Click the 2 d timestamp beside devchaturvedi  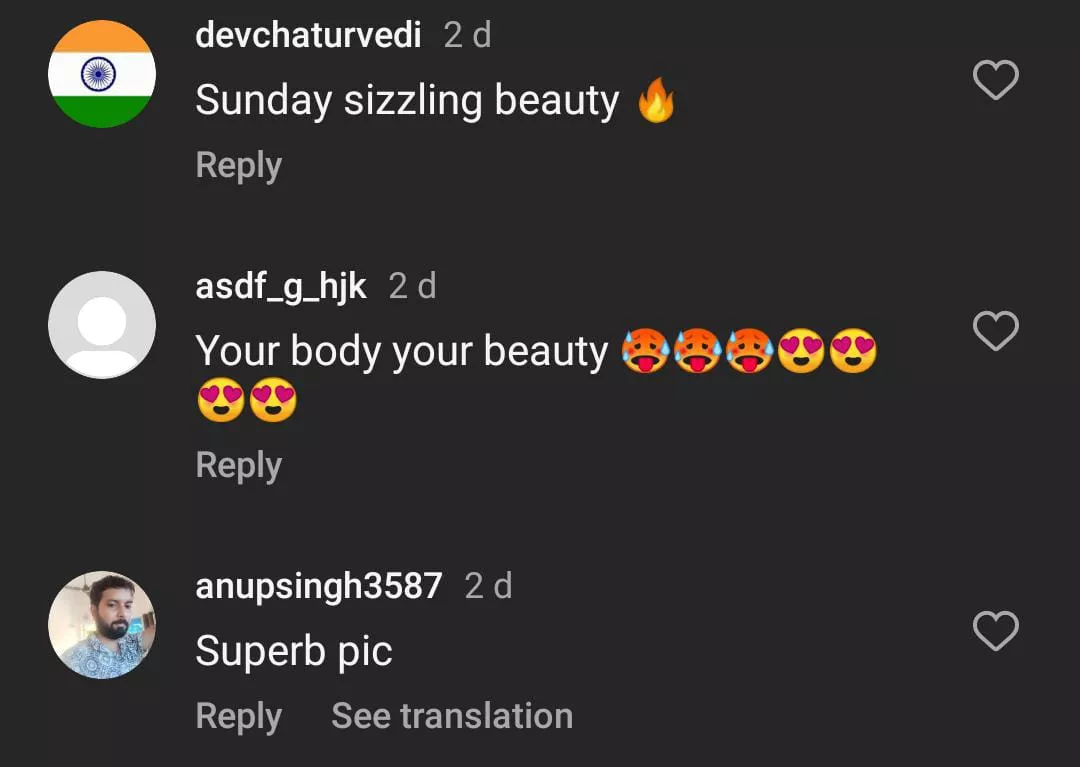(468, 35)
